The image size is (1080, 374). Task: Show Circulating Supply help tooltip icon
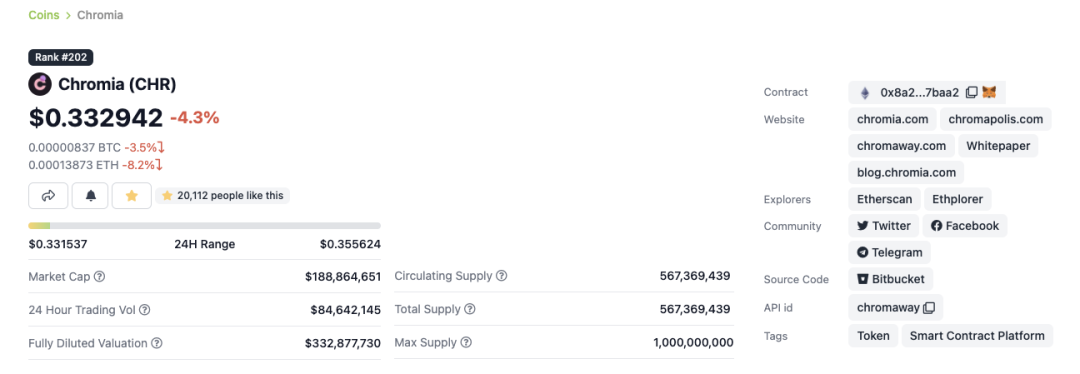click(501, 276)
